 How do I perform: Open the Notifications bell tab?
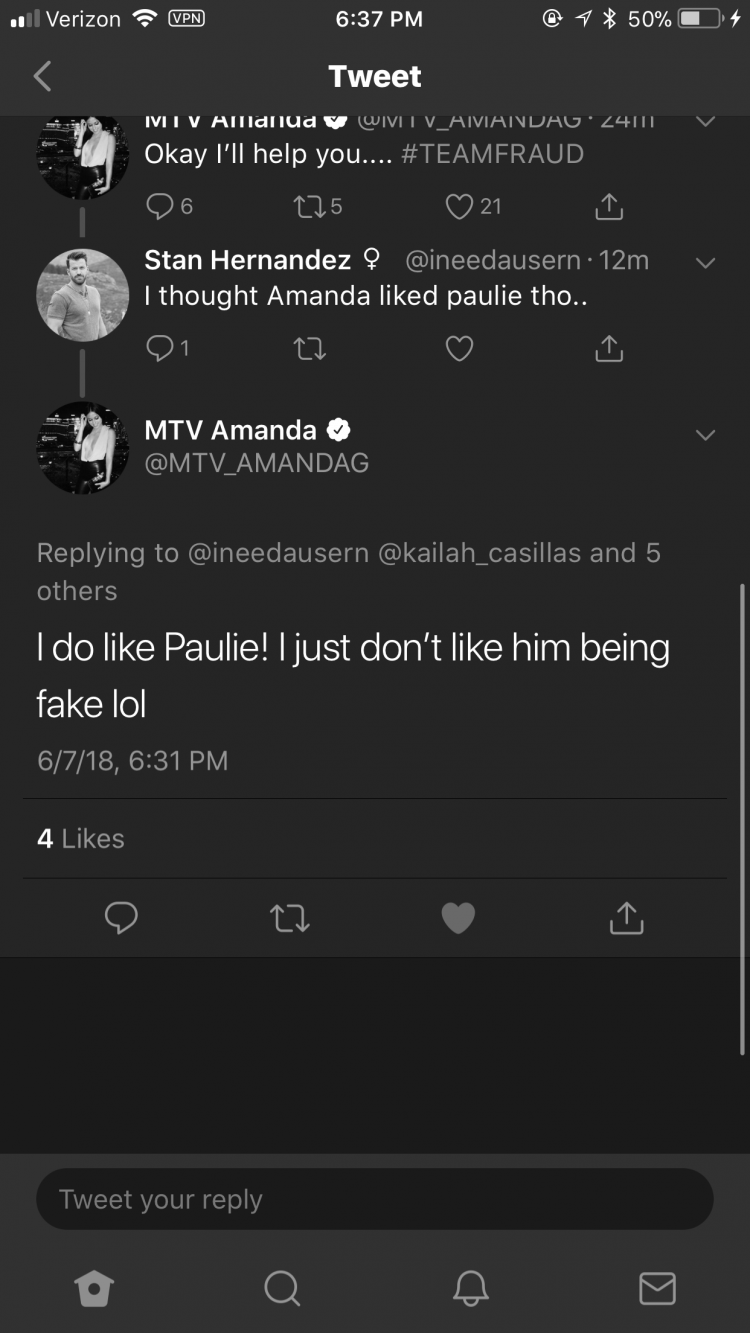470,1288
